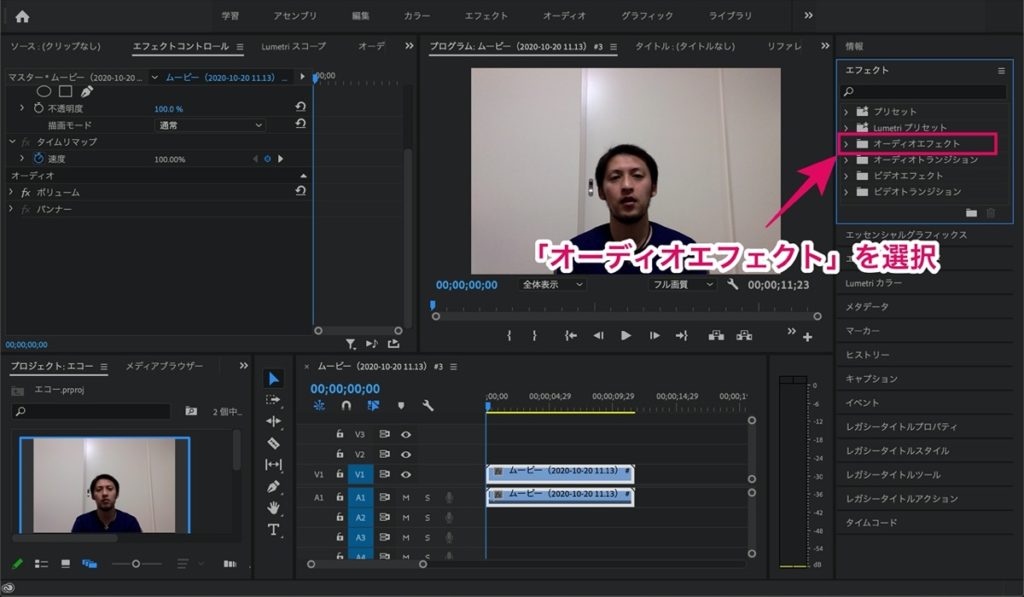
Task: Solo audio track A2
Action: [x=427, y=518]
